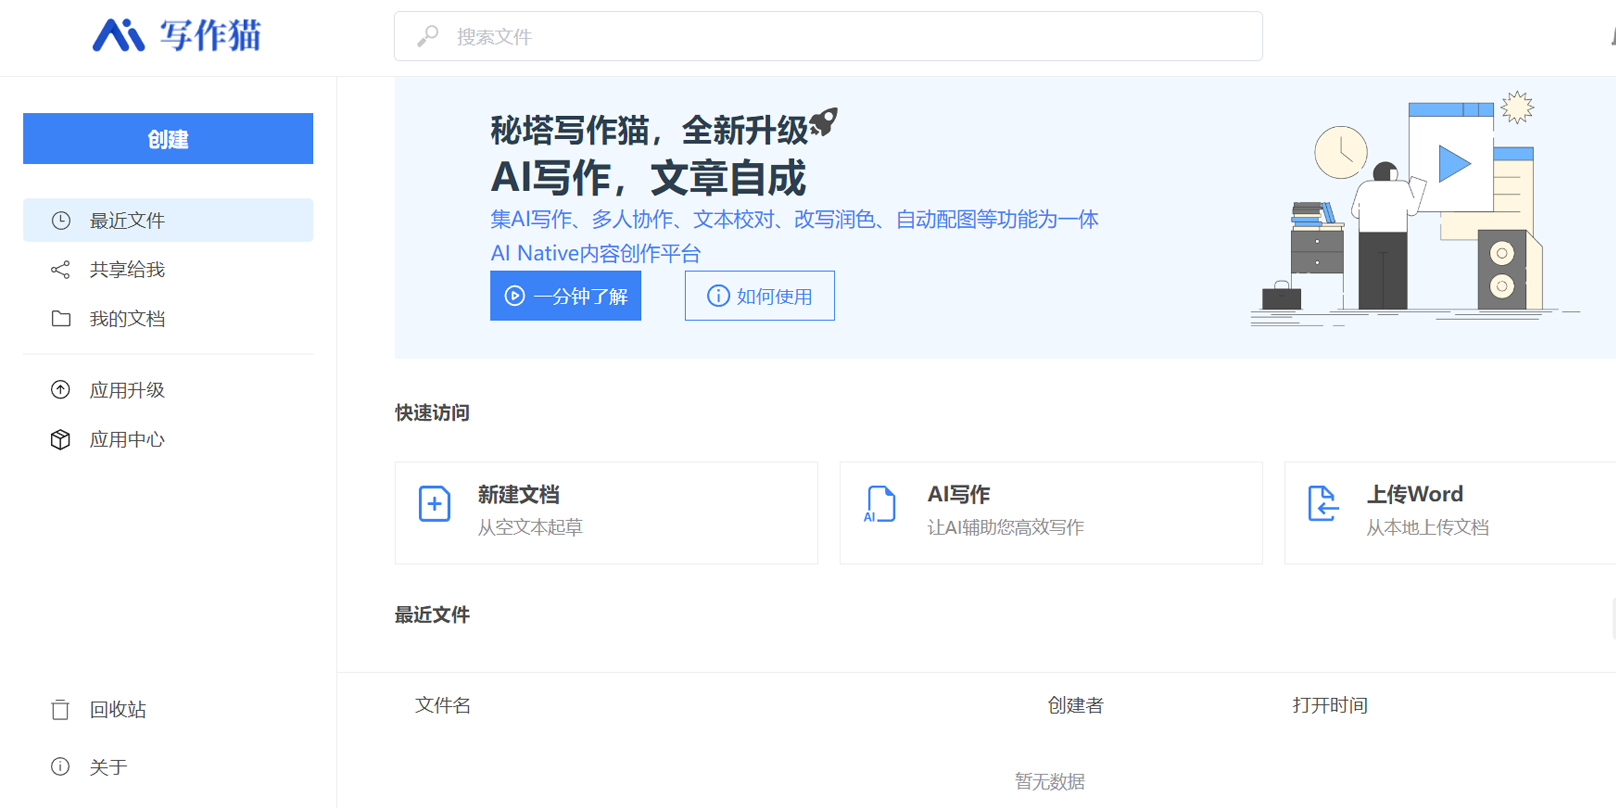Click the AI Native内容创作平台 banner text
The width and height of the screenshot is (1616, 808).
[x=596, y=253]
